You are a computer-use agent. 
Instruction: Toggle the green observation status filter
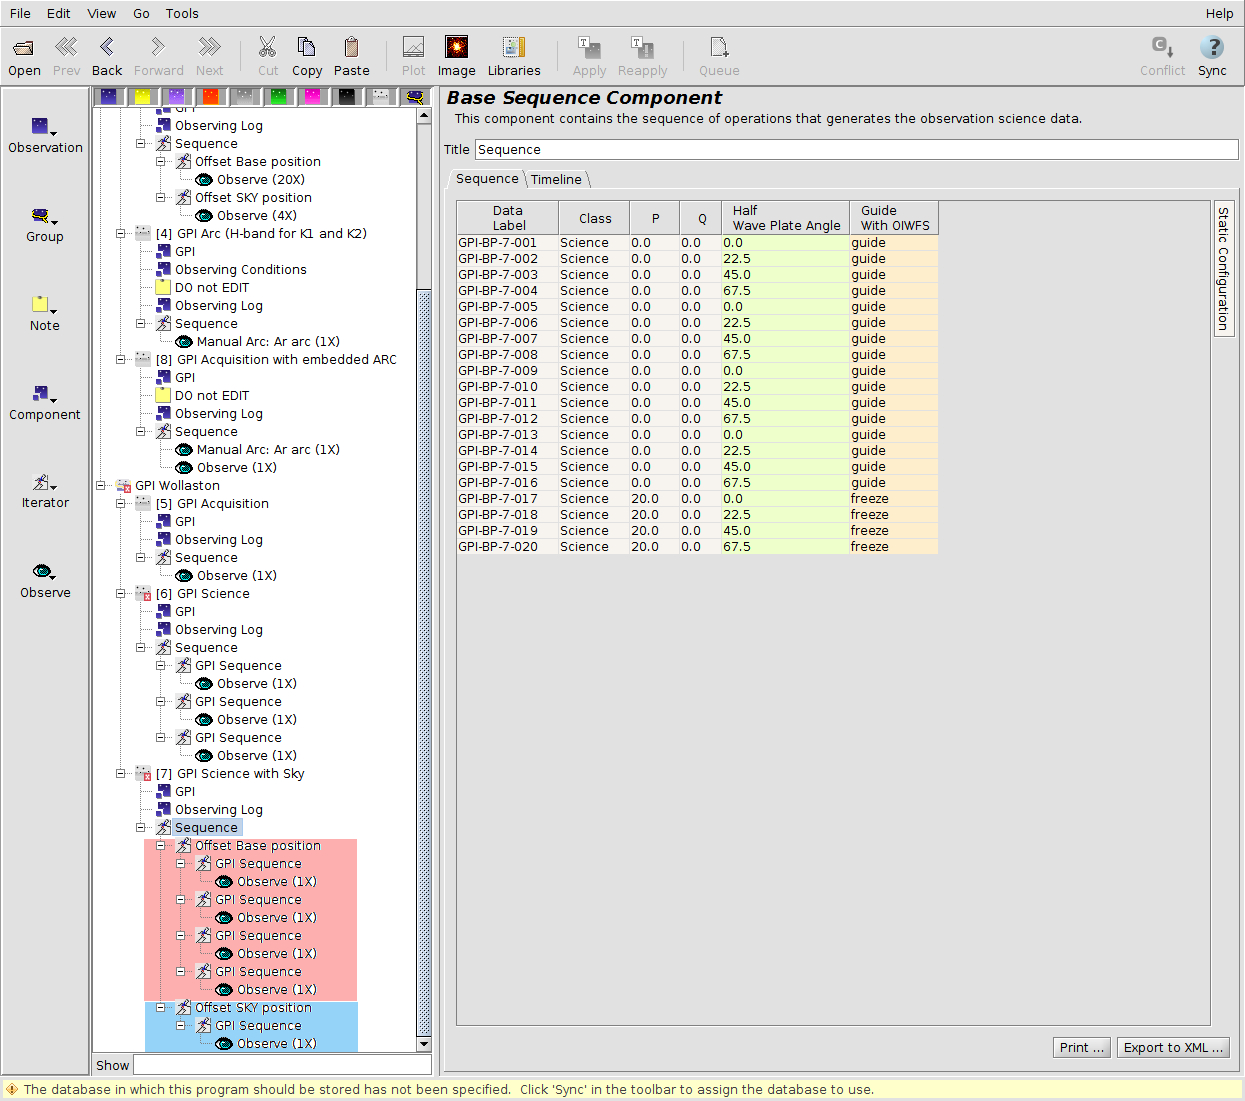pos(279,96)
